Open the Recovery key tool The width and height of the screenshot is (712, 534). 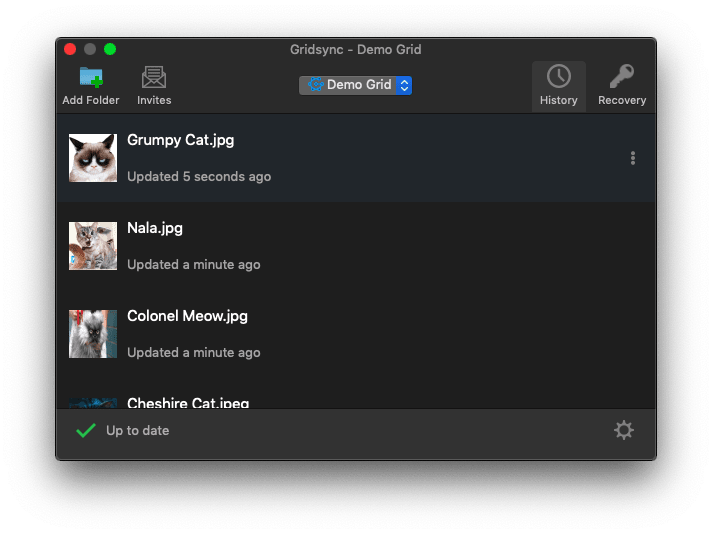point(622,86)
